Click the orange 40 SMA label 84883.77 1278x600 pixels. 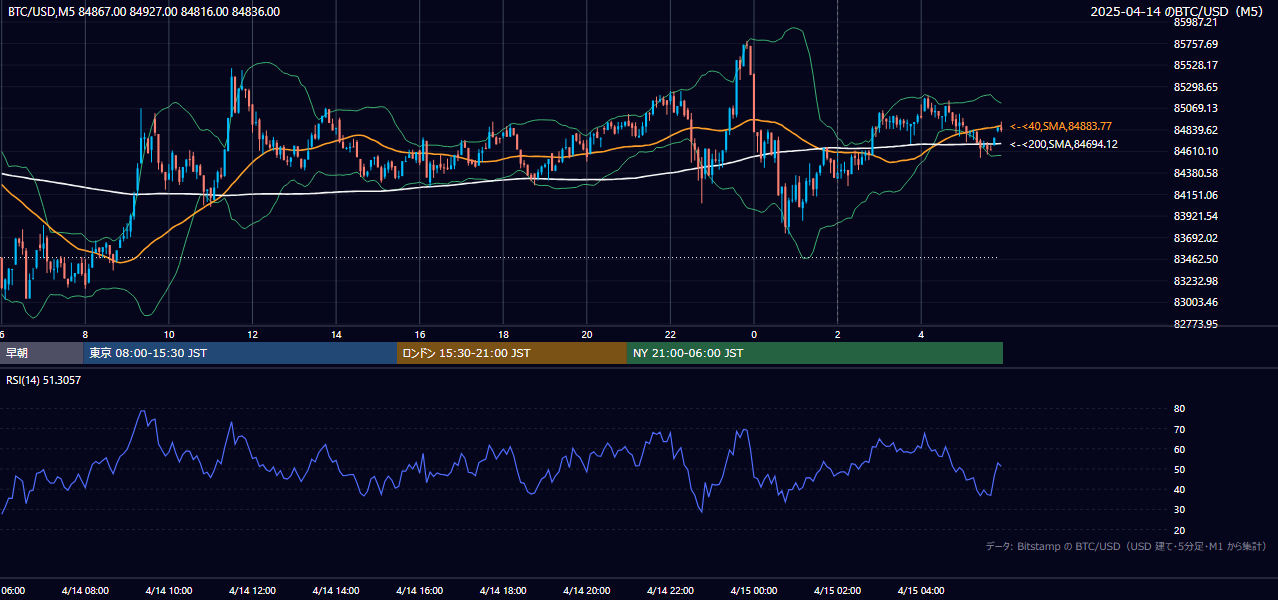[x=1060, y=127]
